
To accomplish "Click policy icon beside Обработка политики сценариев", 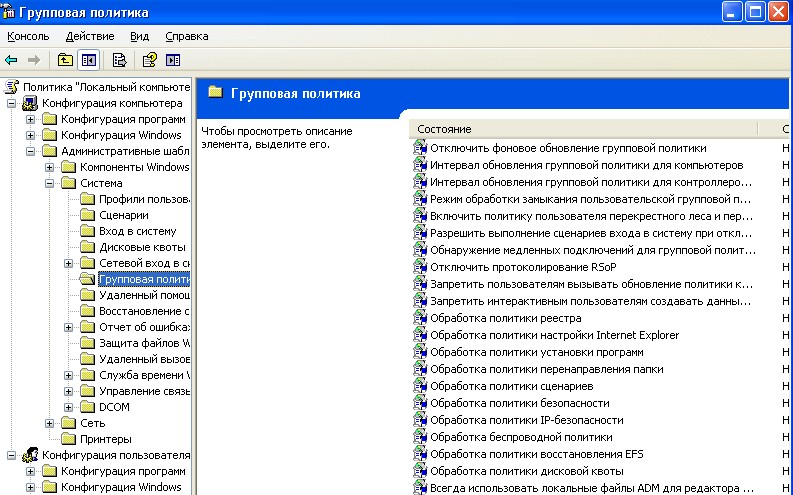I will point(420,386).
